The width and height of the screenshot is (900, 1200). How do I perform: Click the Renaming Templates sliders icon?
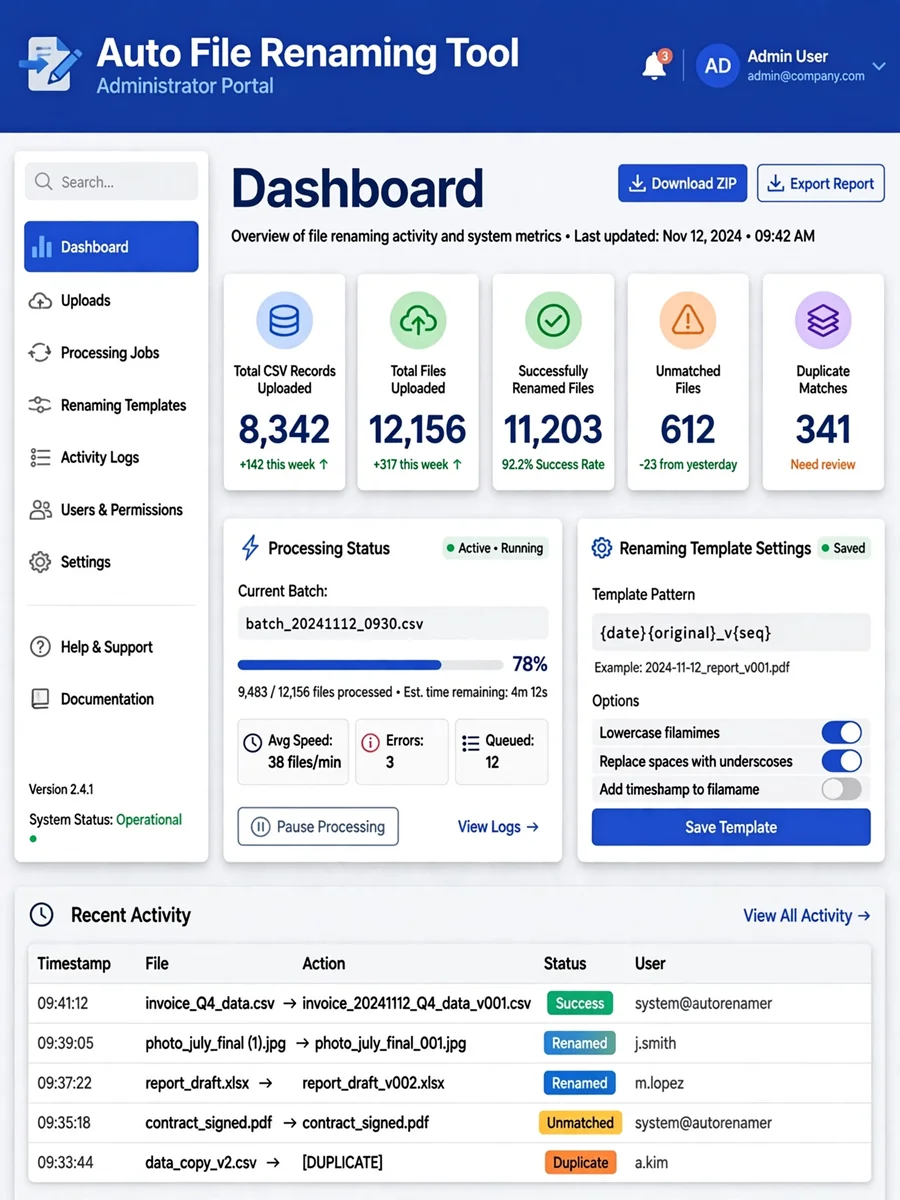click(40, 405)
